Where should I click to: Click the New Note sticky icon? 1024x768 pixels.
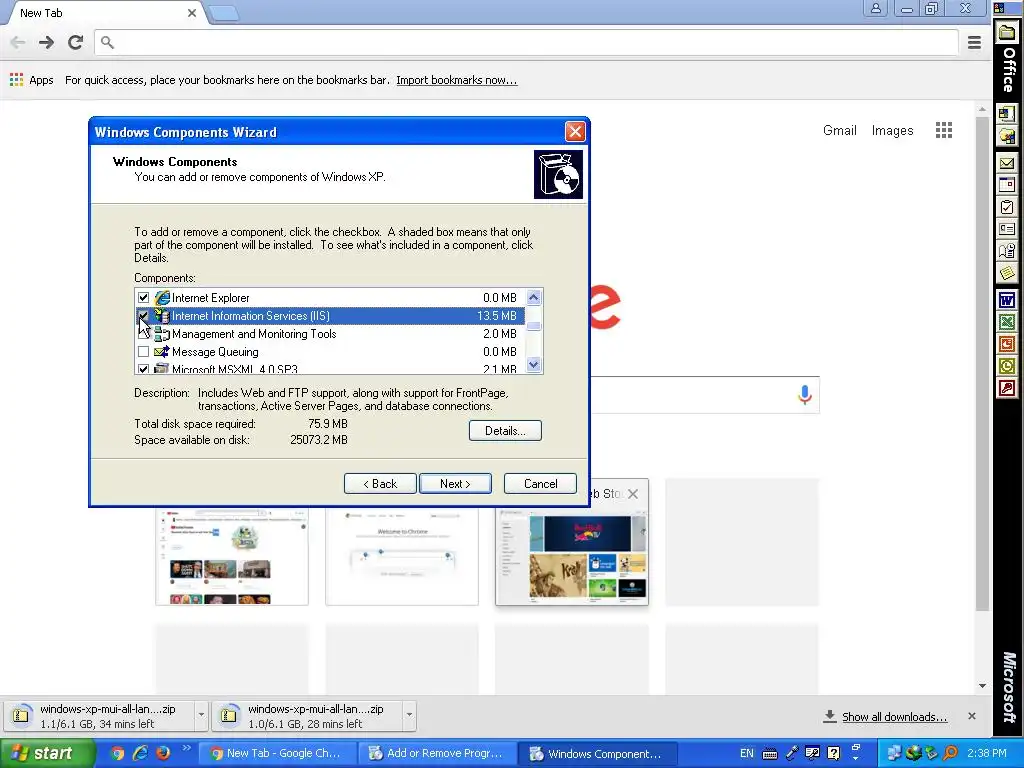(1006, 272)
